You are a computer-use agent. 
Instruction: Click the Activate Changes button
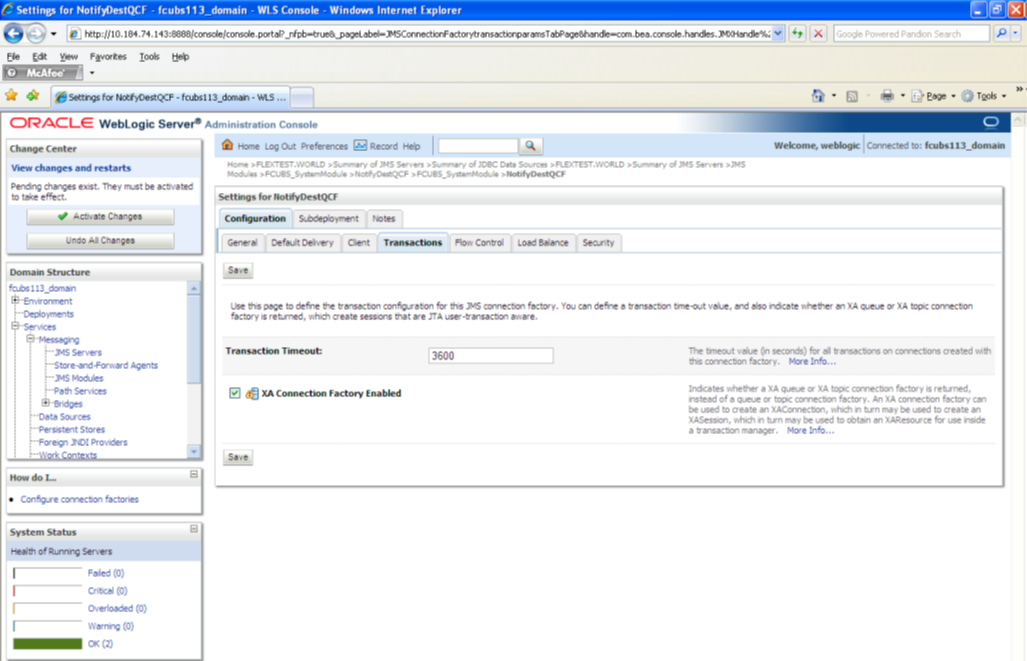coord(100,217)
